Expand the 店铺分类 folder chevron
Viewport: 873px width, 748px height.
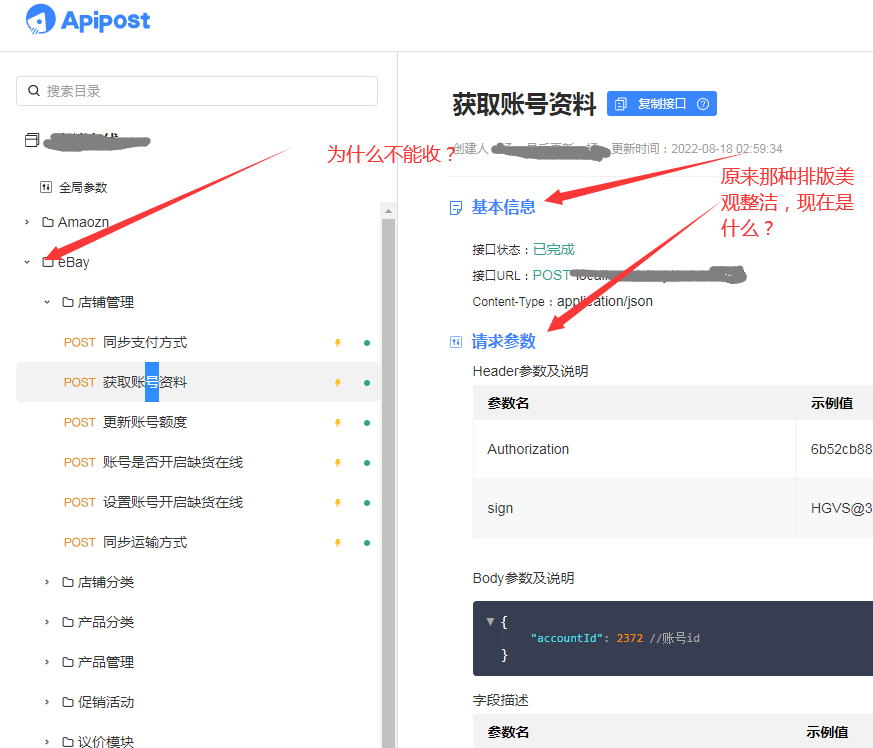(x=47, y=582)
